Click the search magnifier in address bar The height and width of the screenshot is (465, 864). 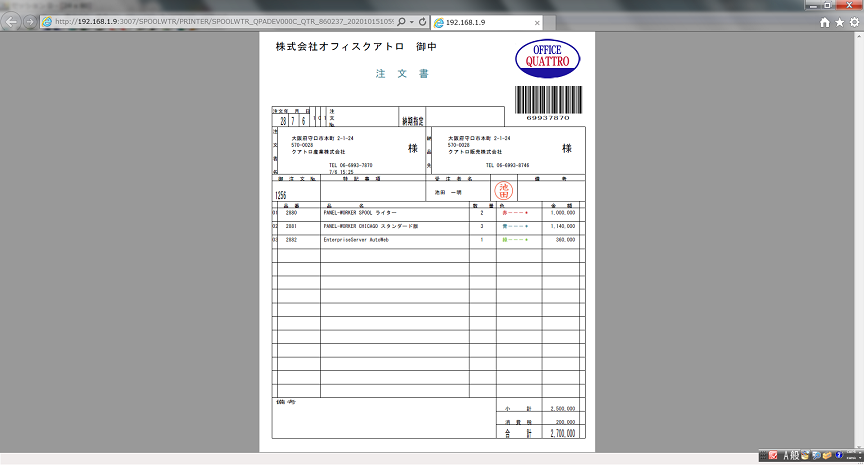tap(401, 21)
